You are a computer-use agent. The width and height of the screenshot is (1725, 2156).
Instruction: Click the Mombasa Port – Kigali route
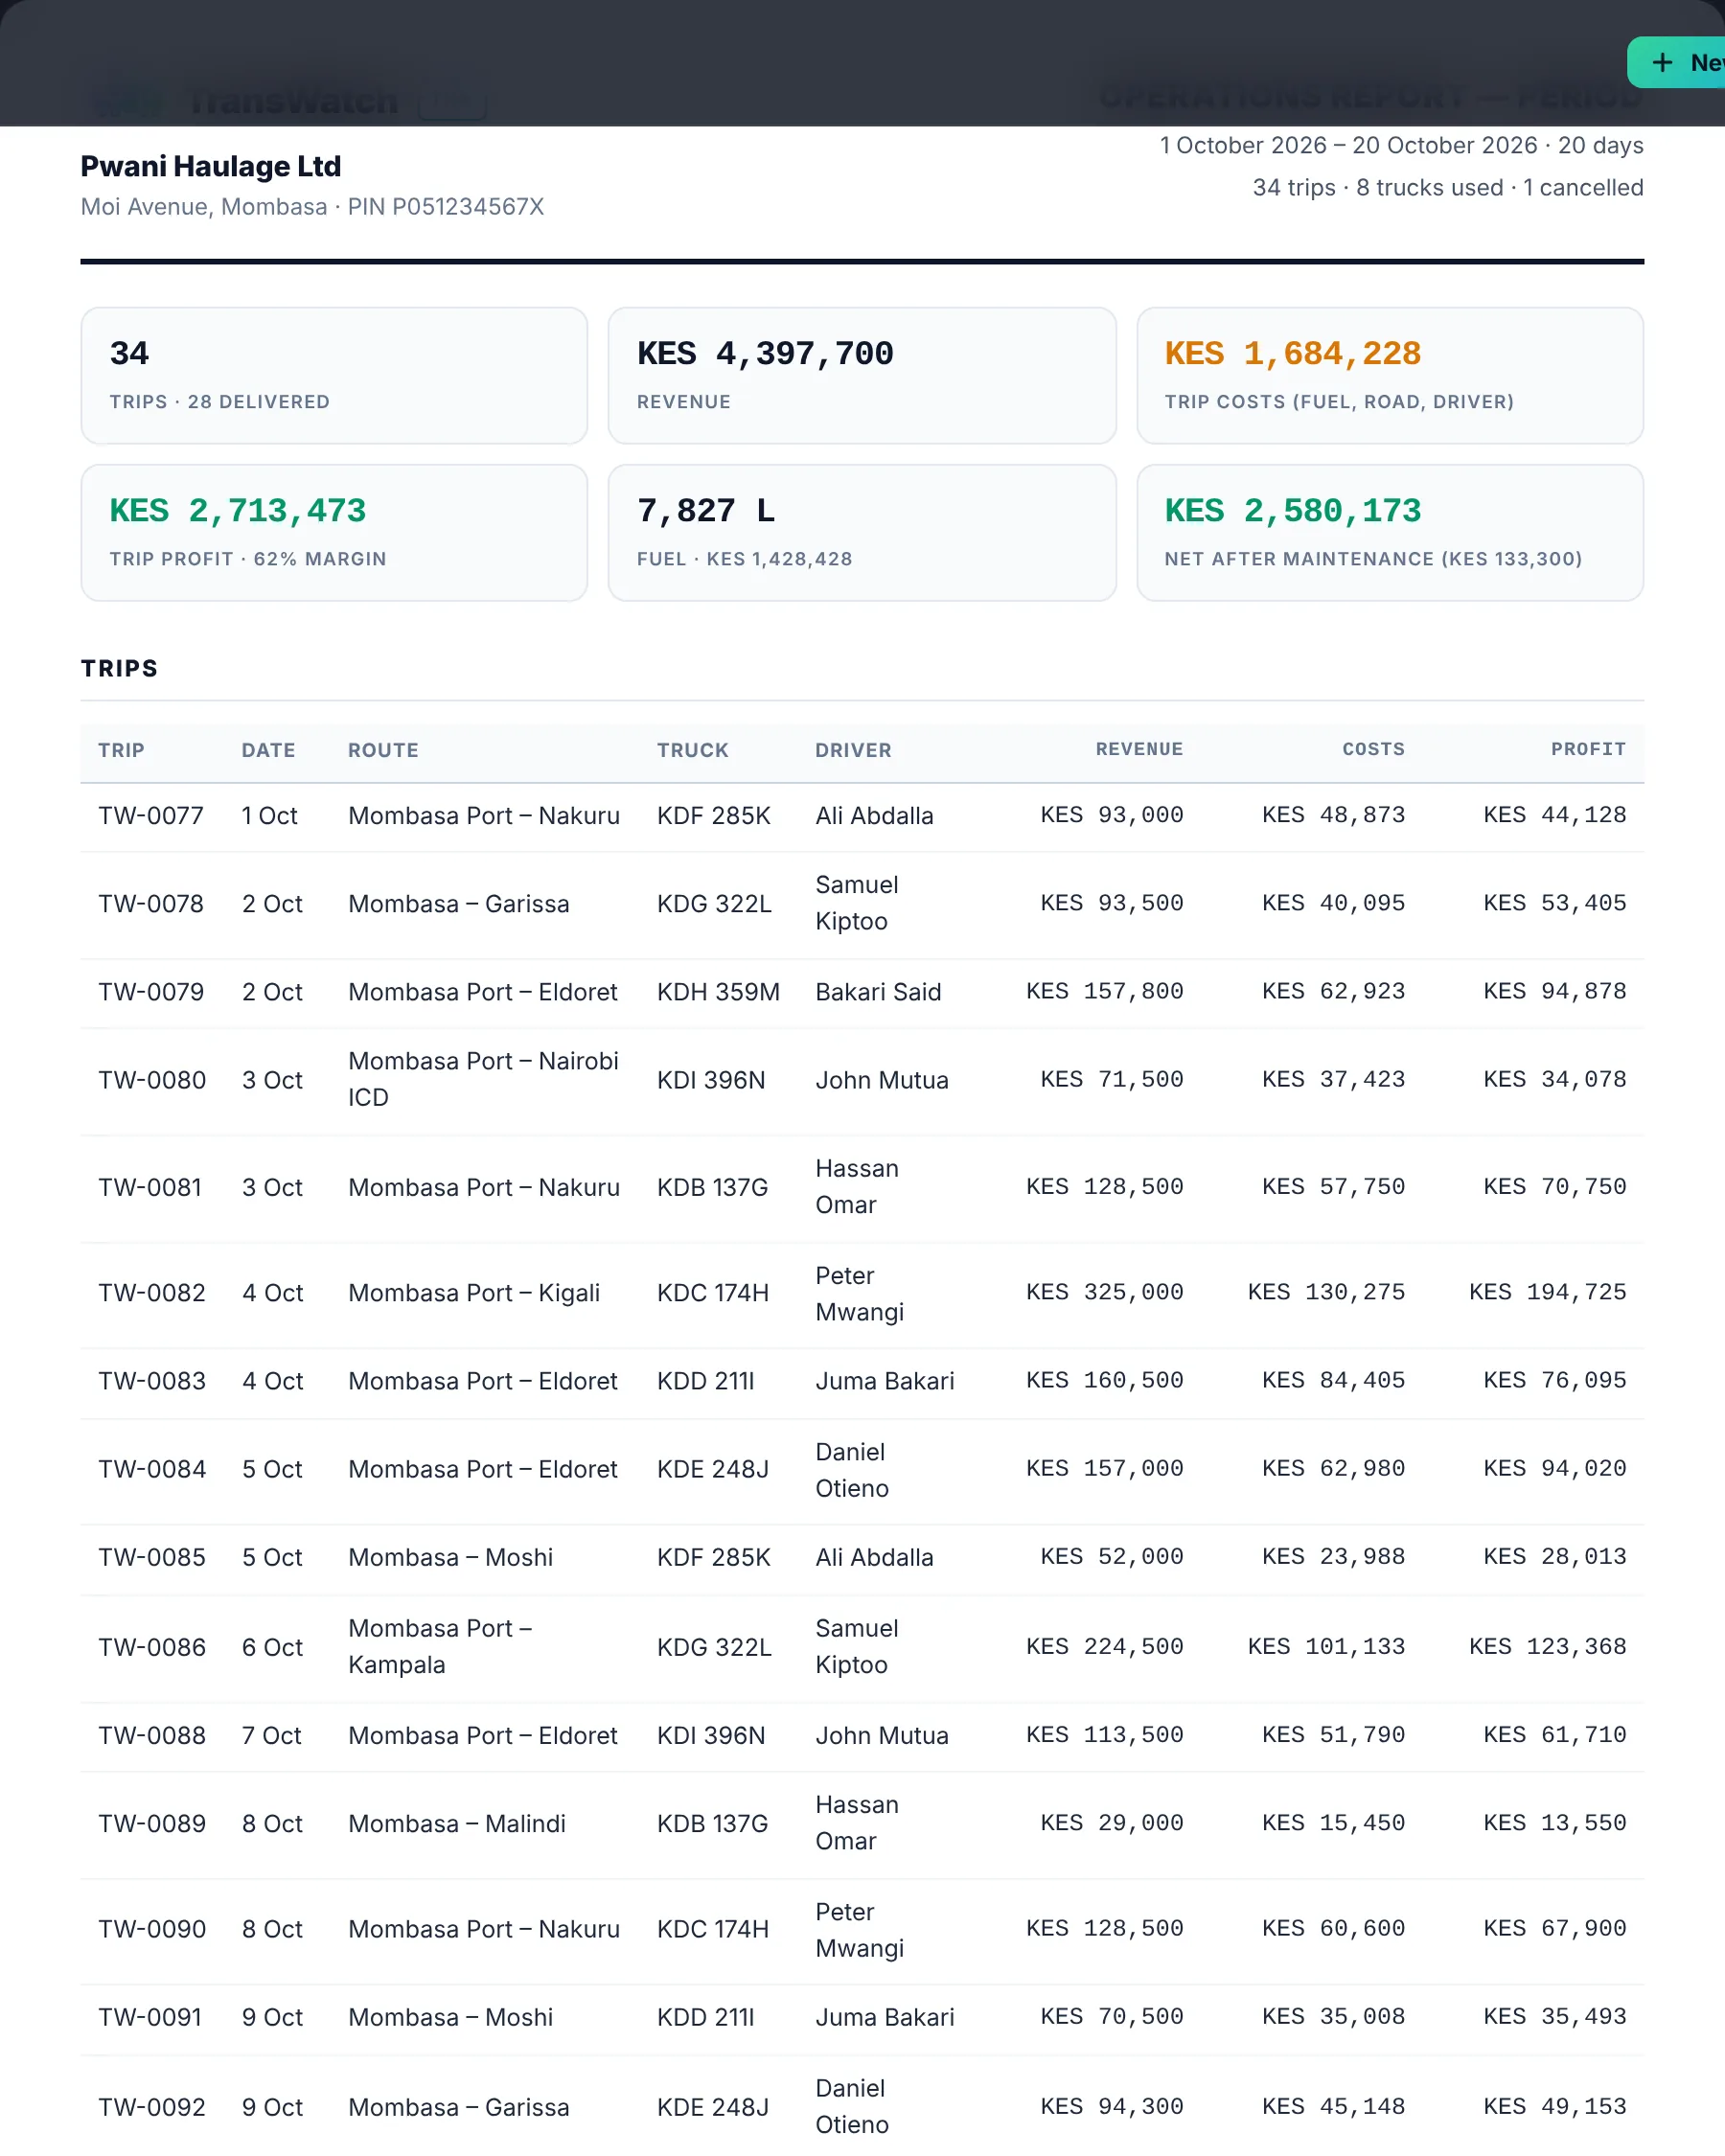tap(474, 1293)
